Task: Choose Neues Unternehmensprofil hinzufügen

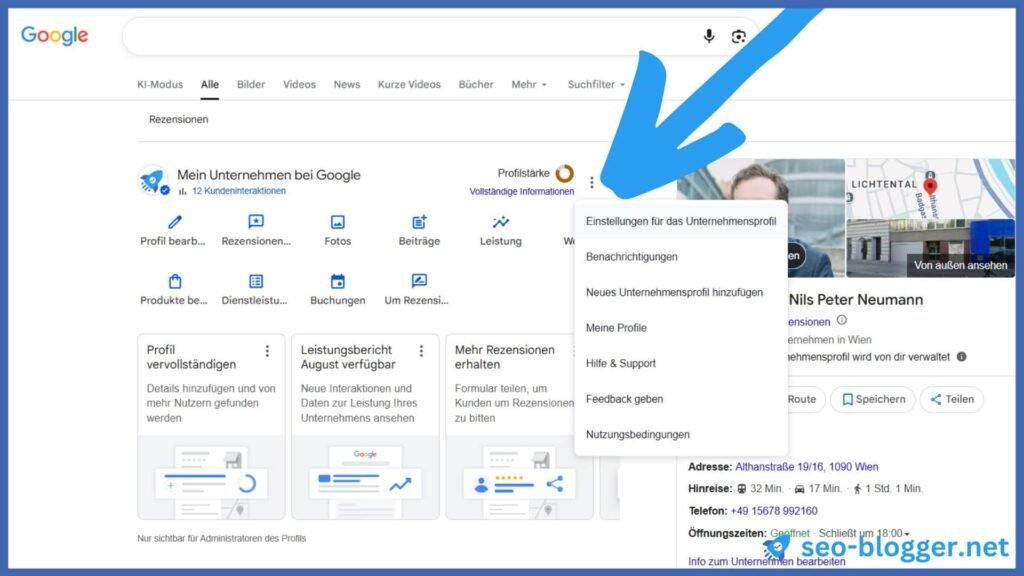Action: tap(681, 293)
